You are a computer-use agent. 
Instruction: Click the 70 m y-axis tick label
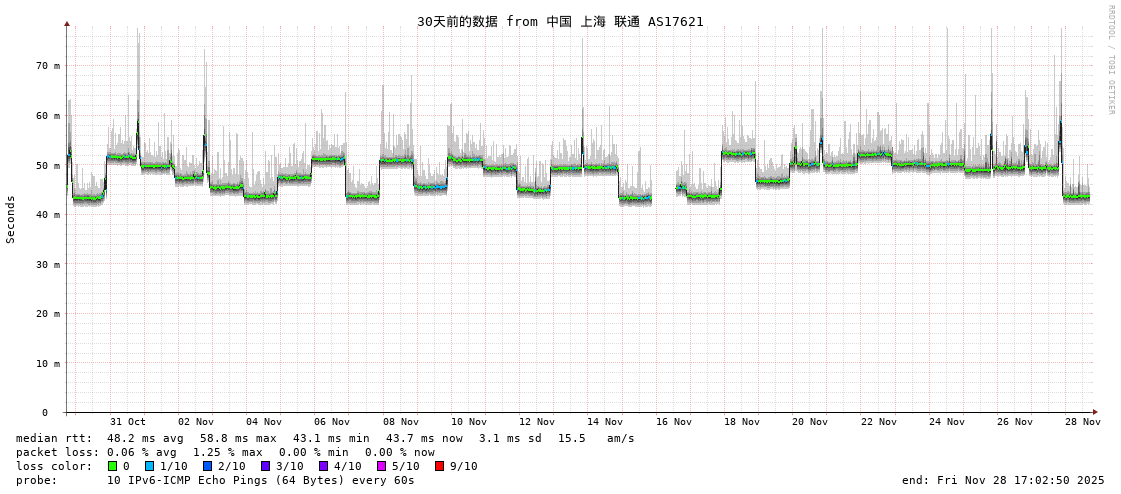click(48, 66)
